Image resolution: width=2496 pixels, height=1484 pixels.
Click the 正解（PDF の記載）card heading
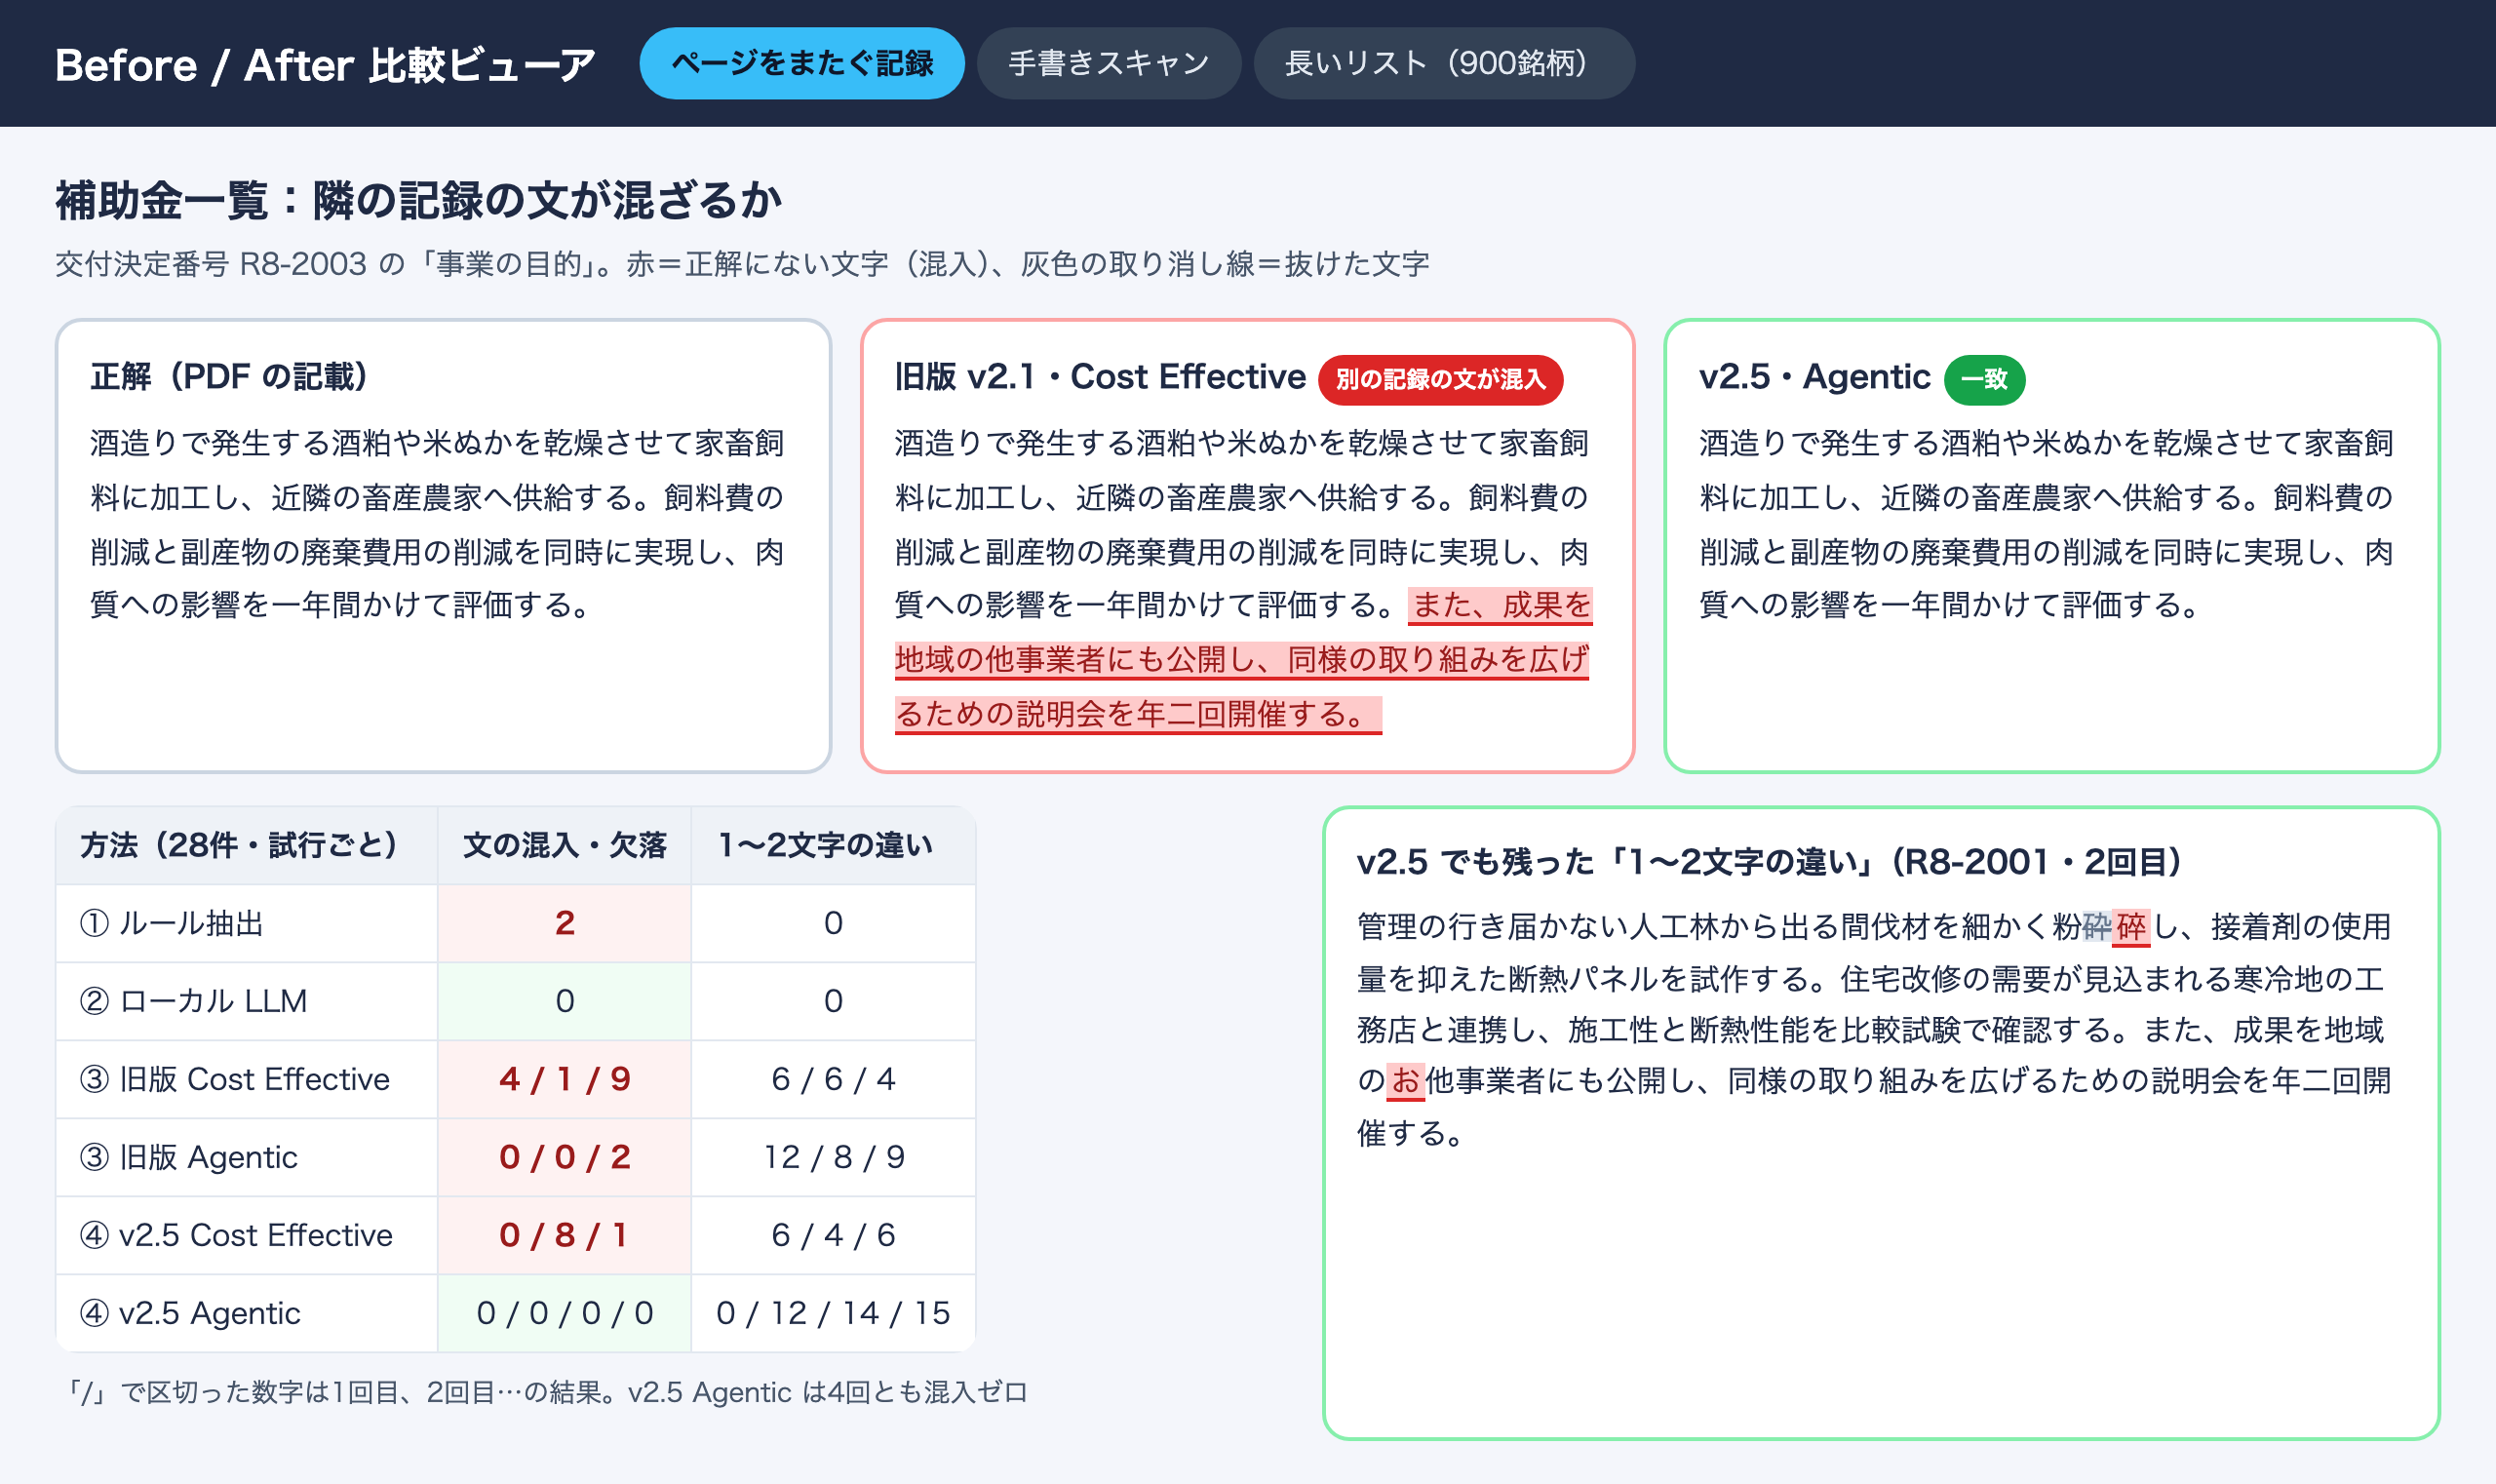(232, 377)
